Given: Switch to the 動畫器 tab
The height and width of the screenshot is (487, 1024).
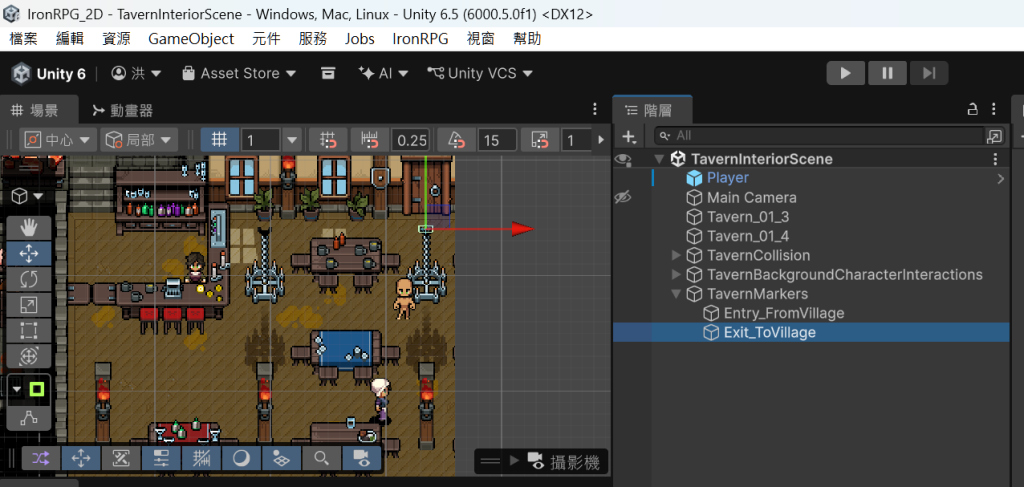Looking at the screenshot, I should 123,110.
